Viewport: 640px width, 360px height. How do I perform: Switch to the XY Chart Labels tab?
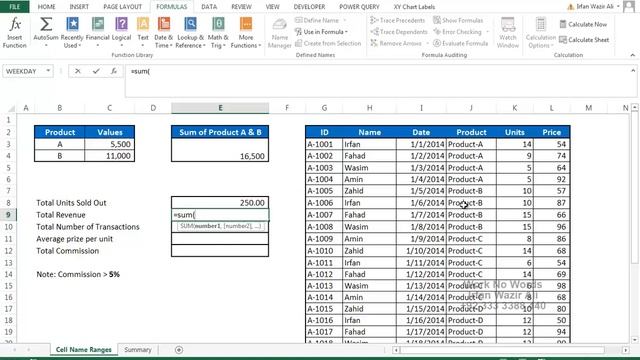click(x=414, y=7)
